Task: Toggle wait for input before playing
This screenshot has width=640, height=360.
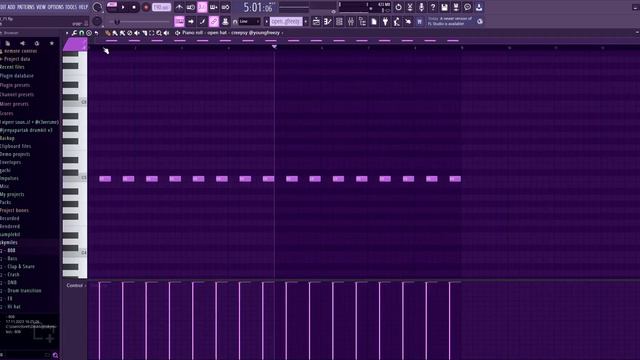Action: tap(191, 7)
